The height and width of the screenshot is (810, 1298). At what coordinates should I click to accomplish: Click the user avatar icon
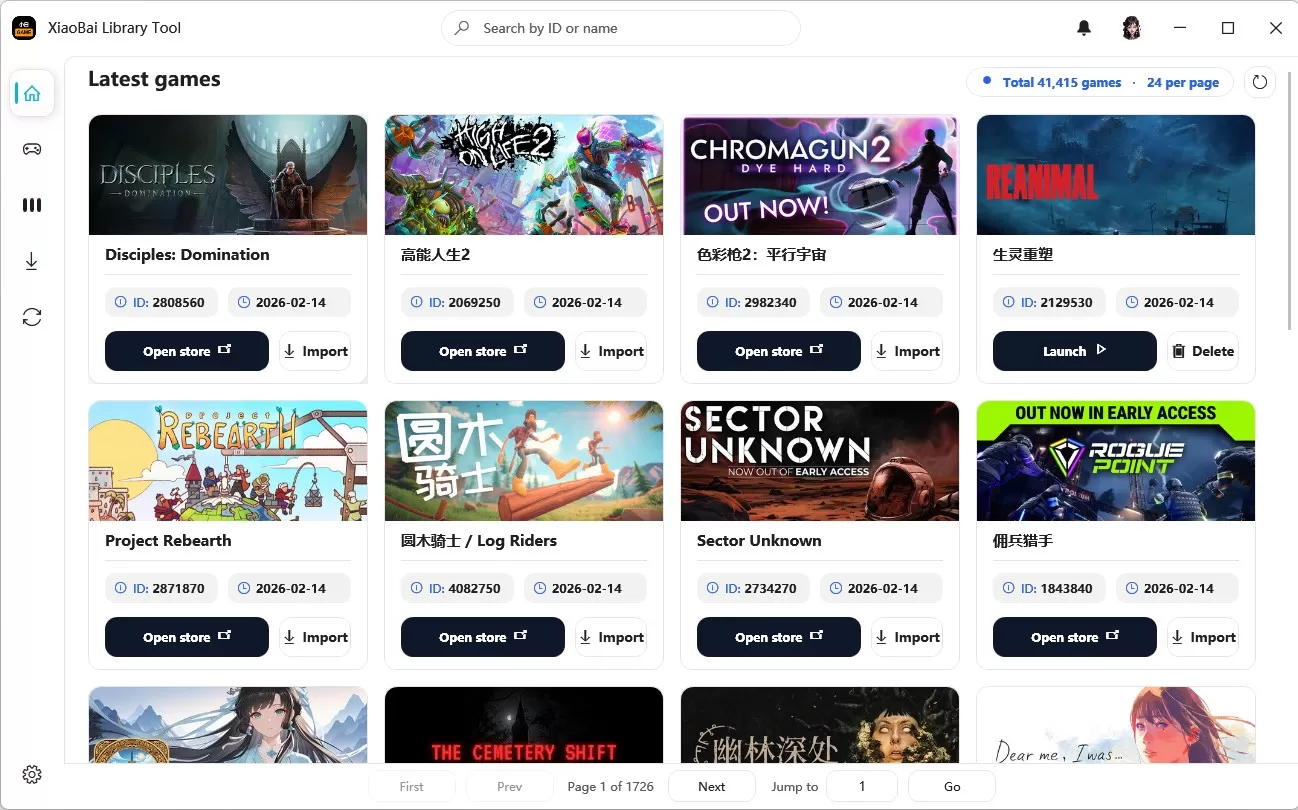pos(1131,28)
